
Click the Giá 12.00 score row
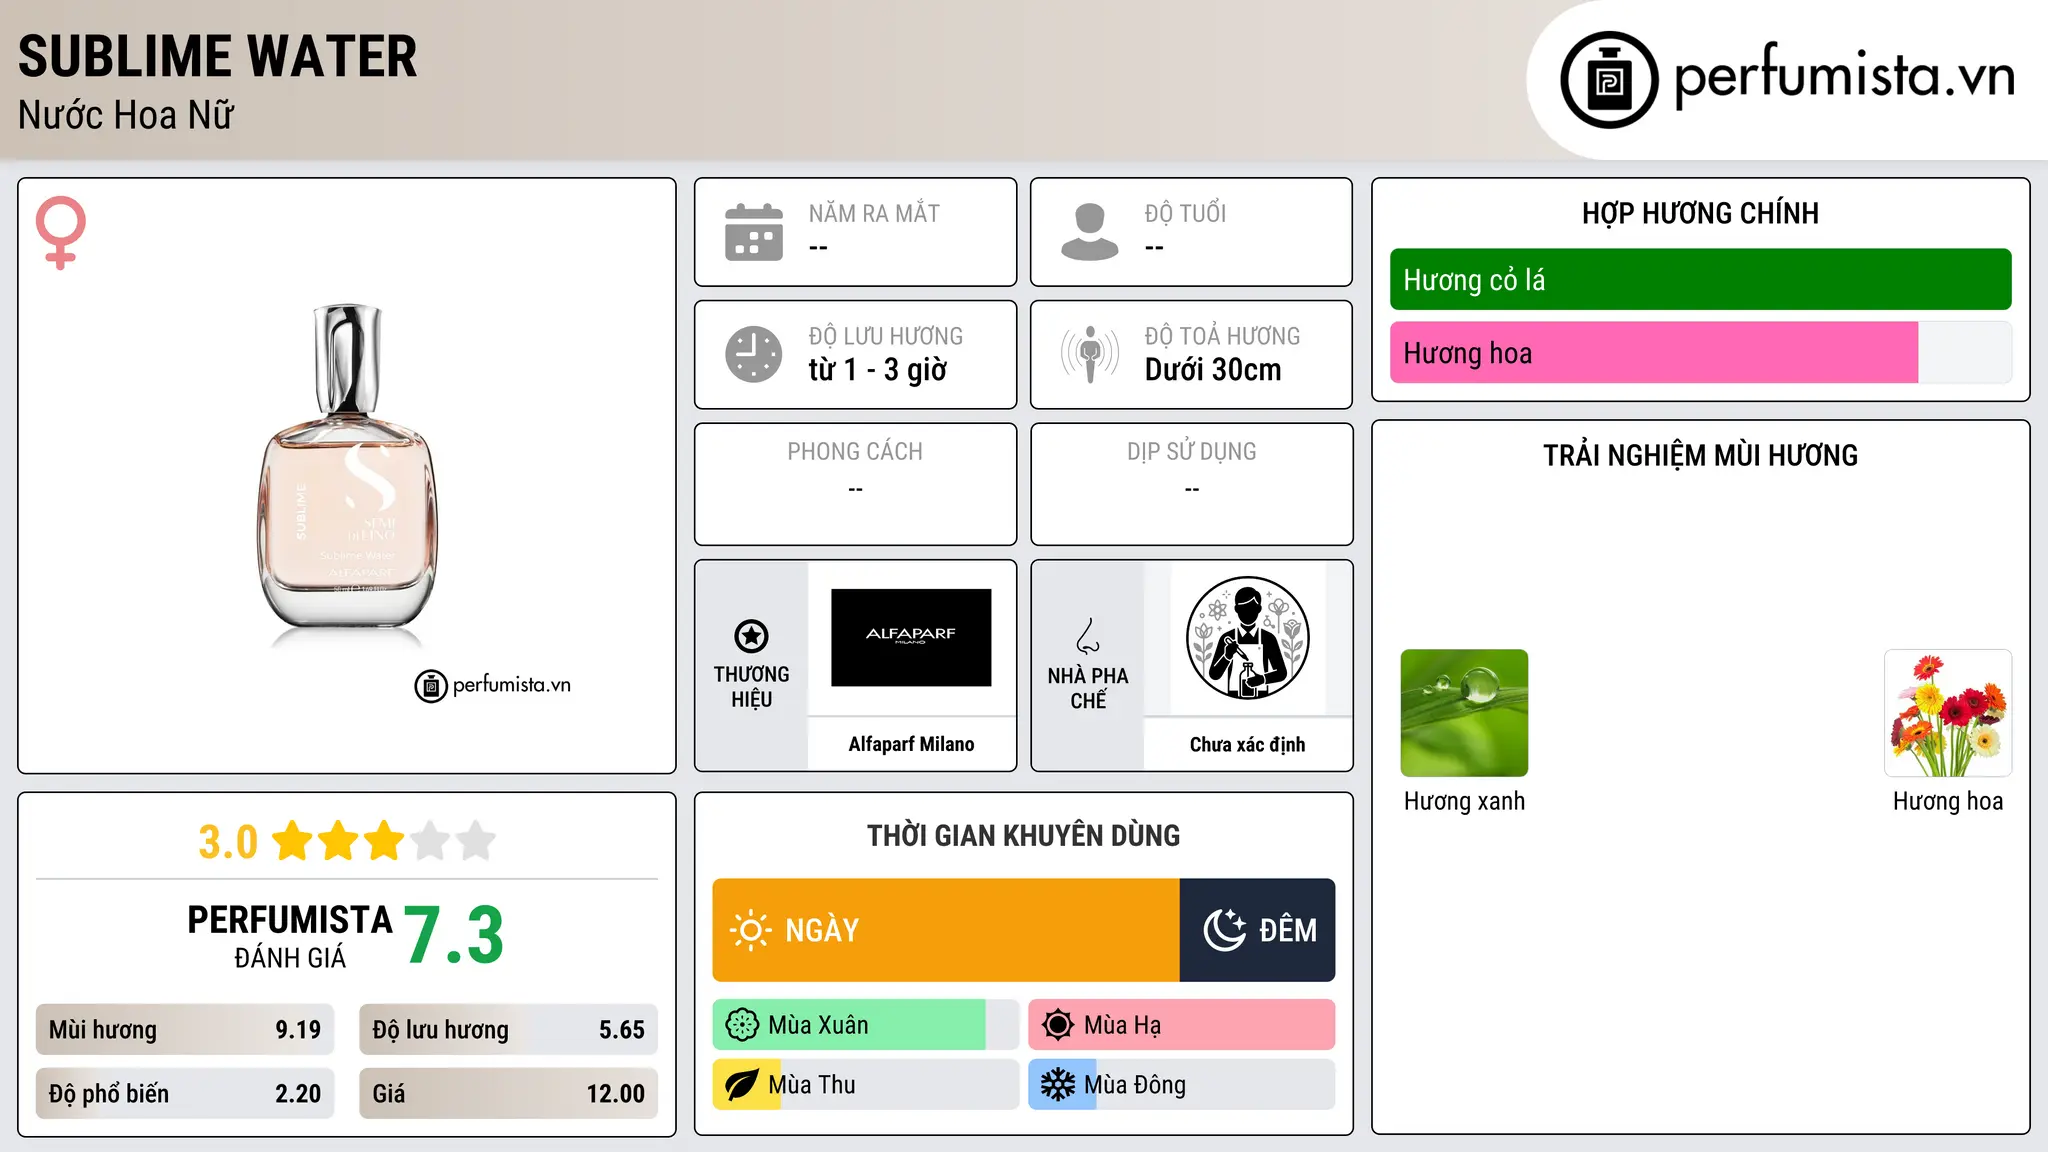(509, 1094)
